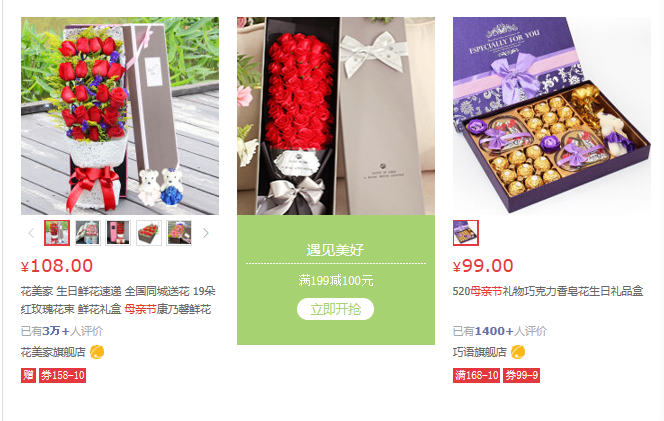Open the 花美家 rose bouquet product title
This screenshot has width=664, height=421.
[118, 300]
